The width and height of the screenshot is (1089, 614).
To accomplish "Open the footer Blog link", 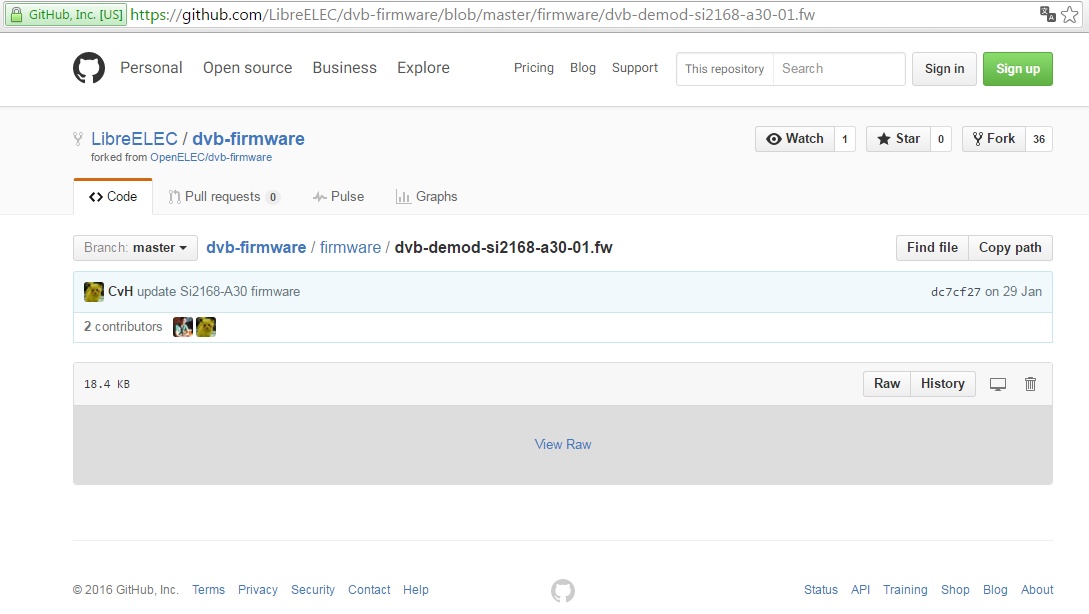I will [x=995, y=590].
